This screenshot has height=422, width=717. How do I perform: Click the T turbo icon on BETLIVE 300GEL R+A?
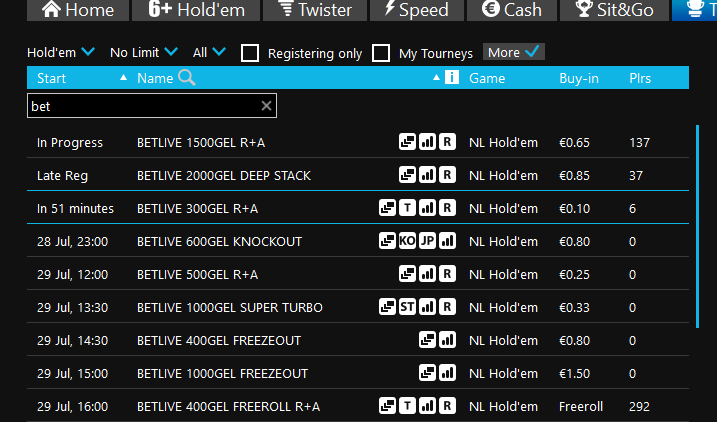pos(407,208)
